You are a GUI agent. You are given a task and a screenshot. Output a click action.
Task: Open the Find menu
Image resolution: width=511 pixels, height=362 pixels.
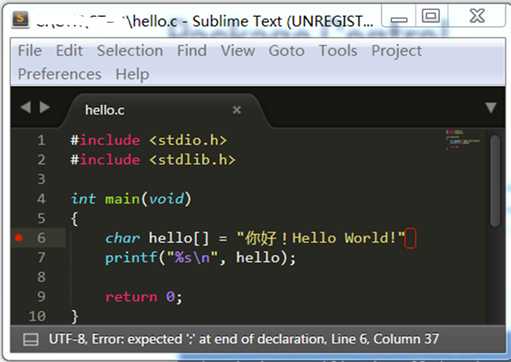(192, 51)
